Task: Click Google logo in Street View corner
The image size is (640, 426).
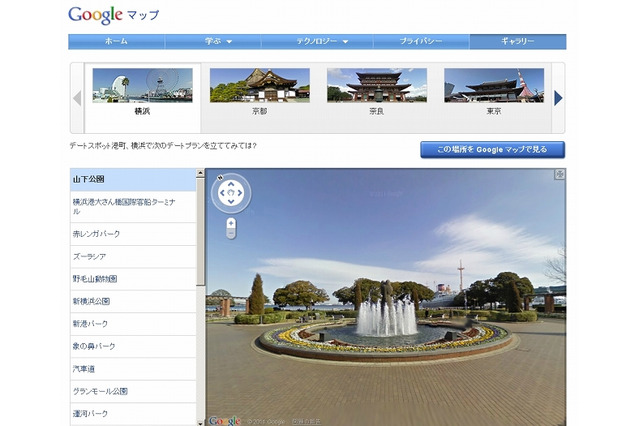Action: tap(224, 421)
